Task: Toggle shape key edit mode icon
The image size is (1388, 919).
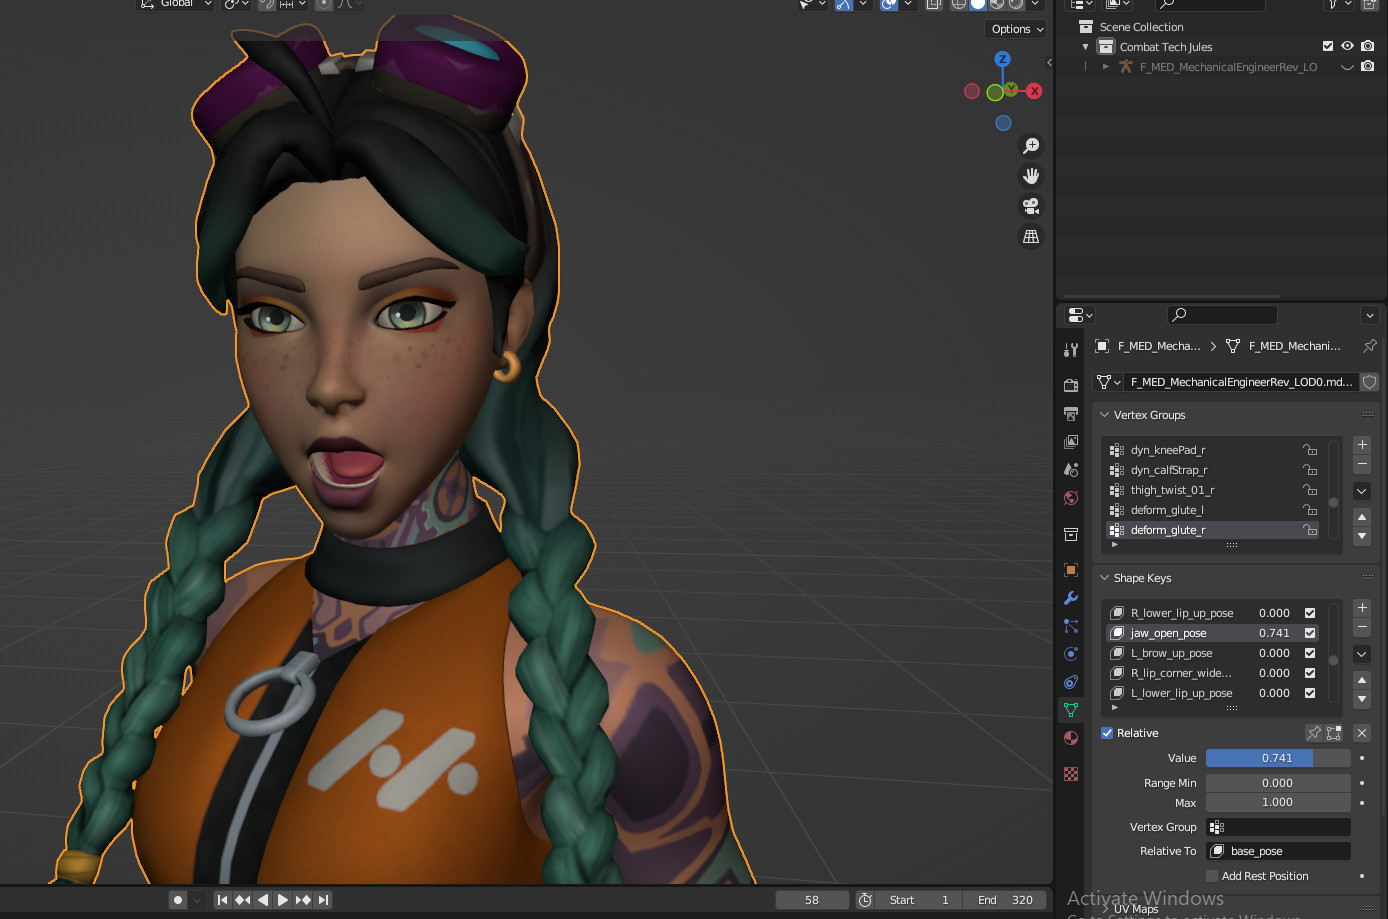Action: tap(1334, 733)
